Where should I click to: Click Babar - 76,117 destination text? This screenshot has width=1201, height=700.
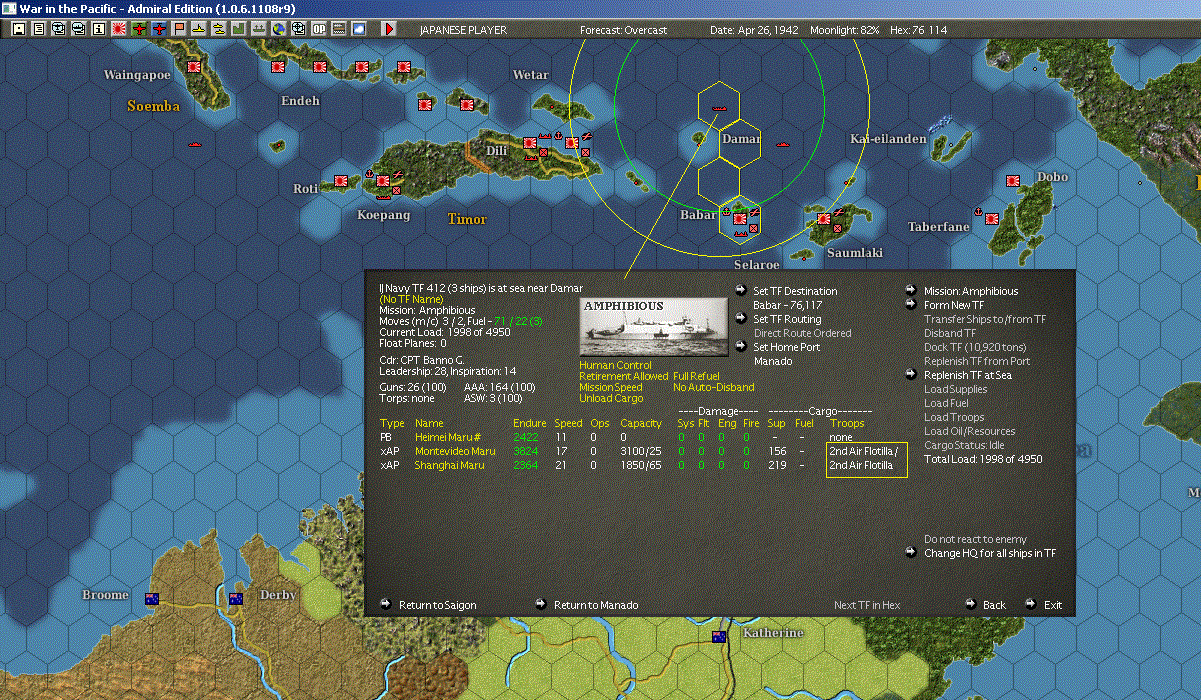click(787, 305)
